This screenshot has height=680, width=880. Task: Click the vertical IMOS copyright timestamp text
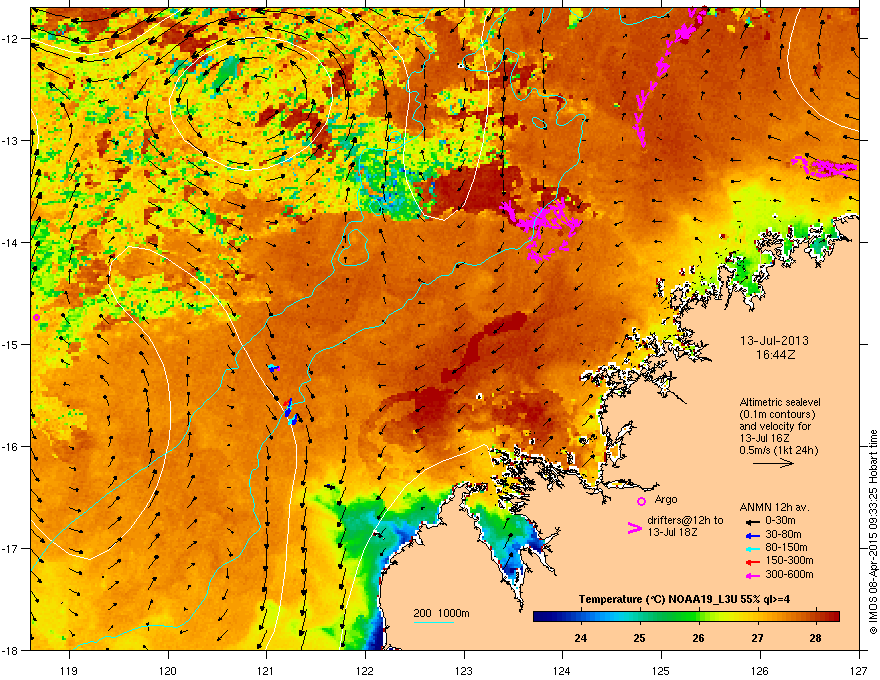873,532
